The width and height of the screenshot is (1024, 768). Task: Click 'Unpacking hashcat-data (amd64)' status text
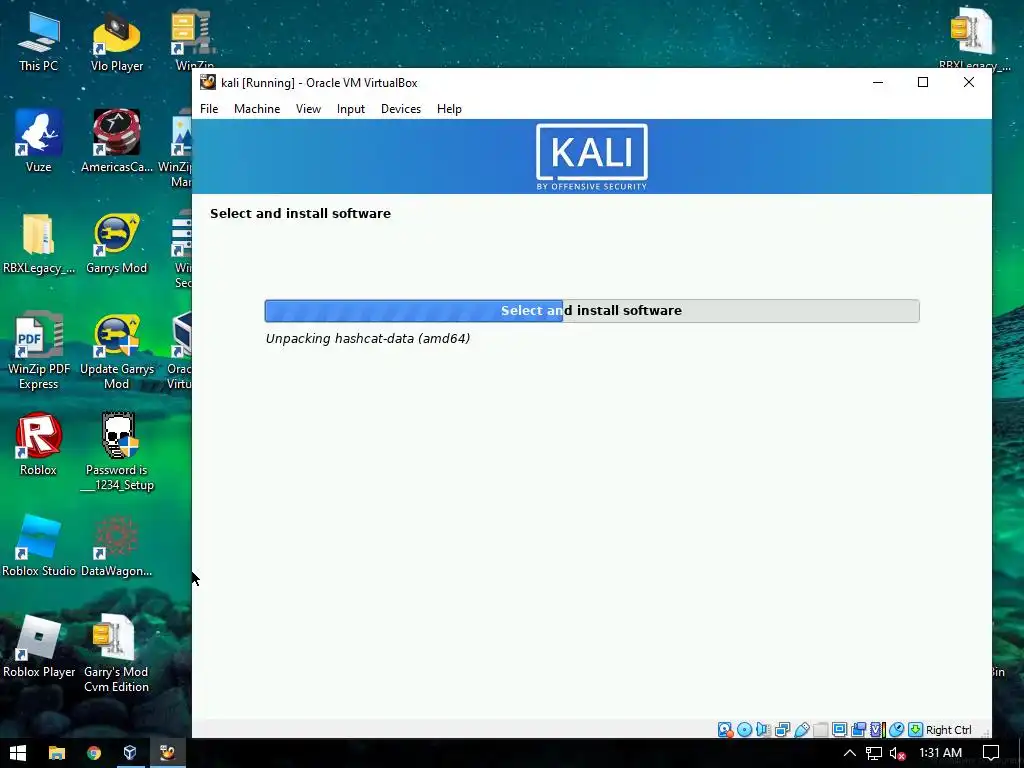point(368,338)
